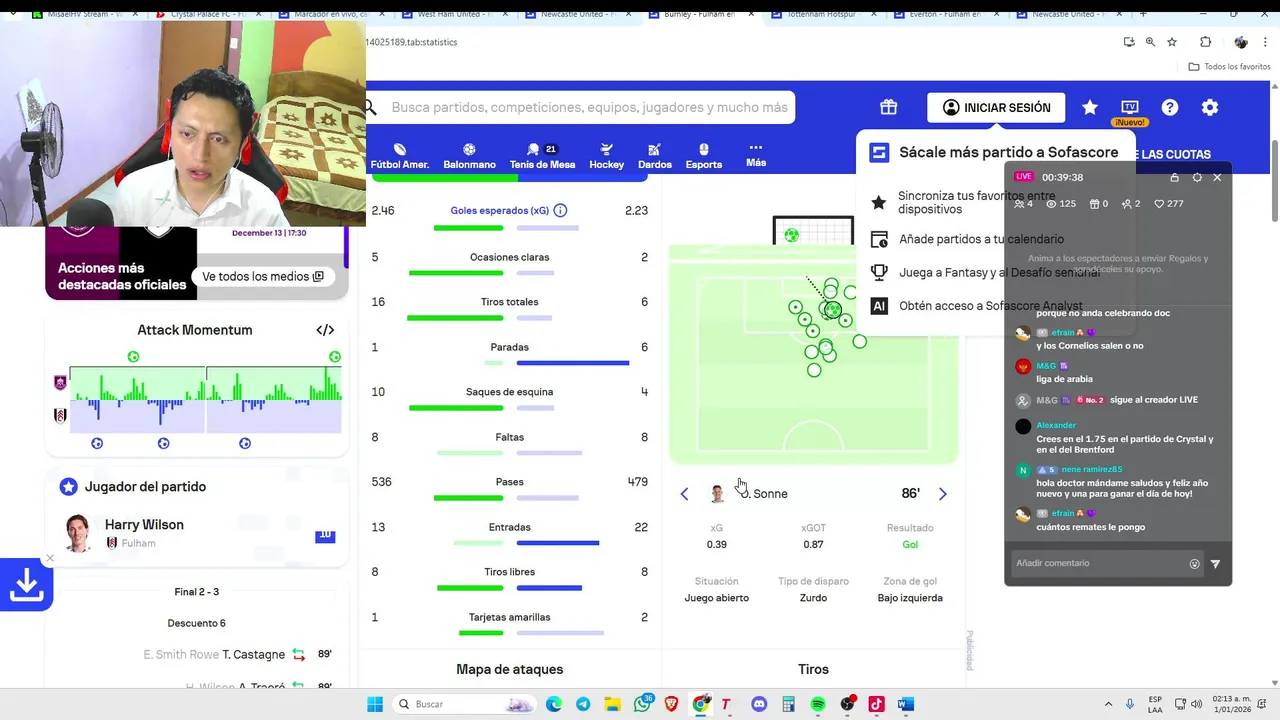The height and width of the screenshot is (720, 1280).
Task: Expand the Más sports menu
Action: [756, 155]
